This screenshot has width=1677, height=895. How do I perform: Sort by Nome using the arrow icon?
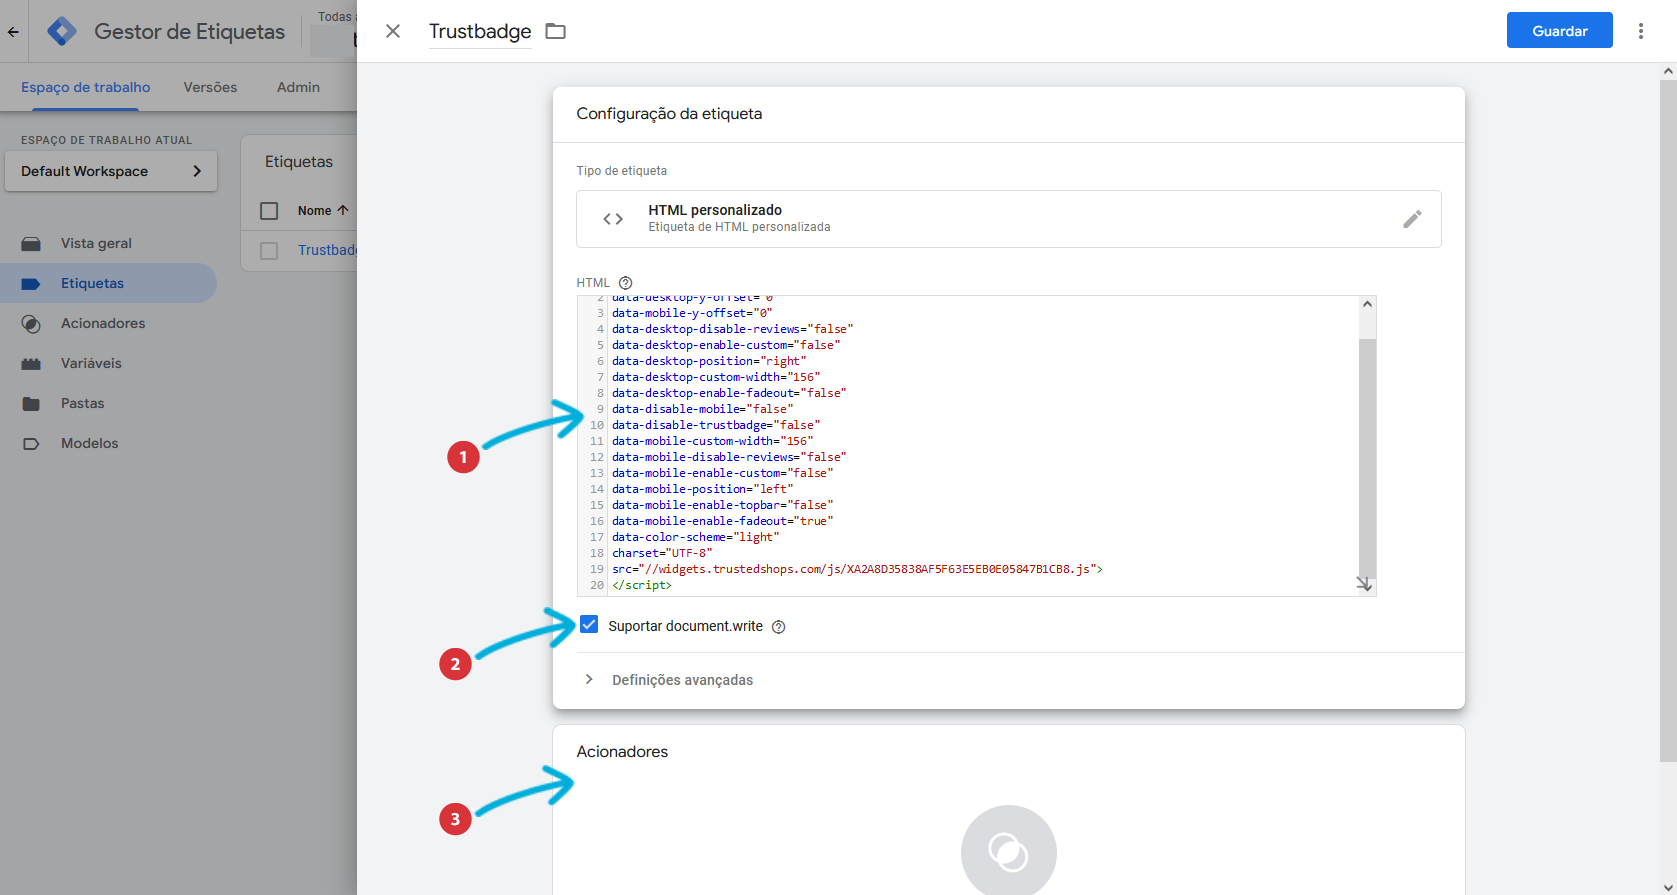coord(343,210)
